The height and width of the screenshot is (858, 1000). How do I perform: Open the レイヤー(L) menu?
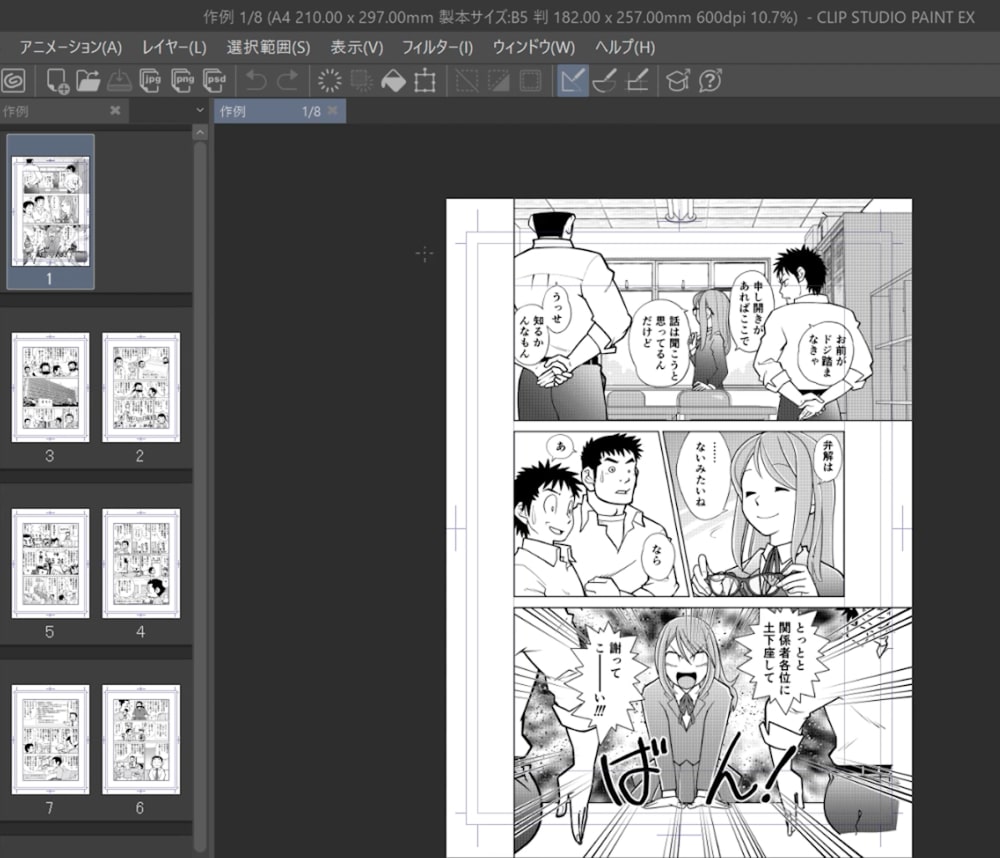[174, 47]
